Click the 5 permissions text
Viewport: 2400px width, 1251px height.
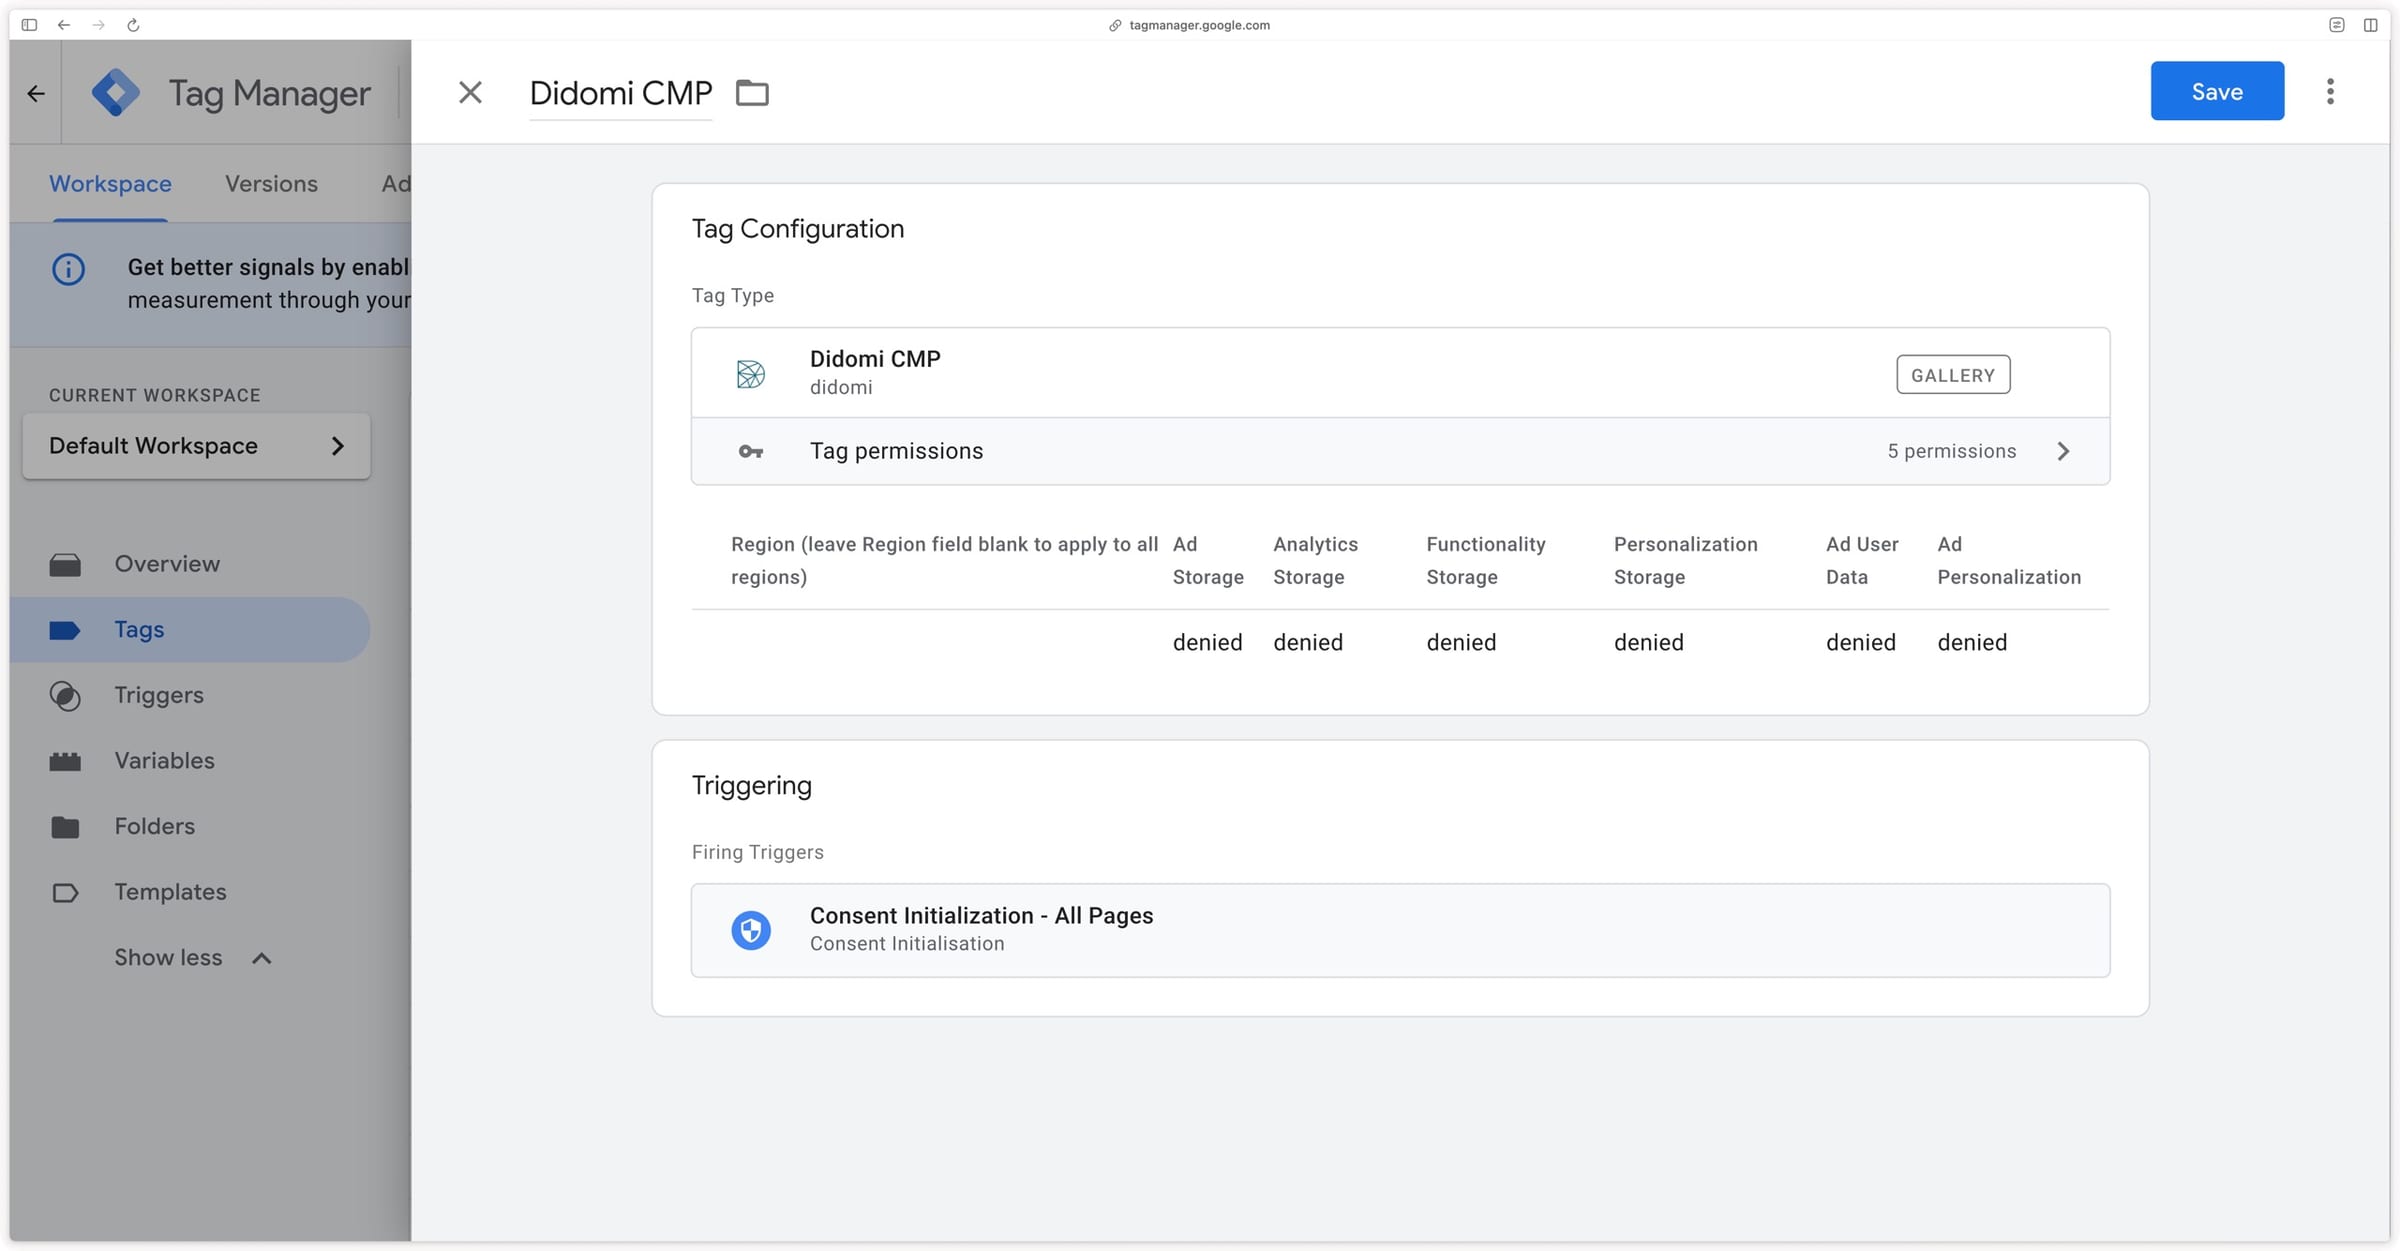1951,451
